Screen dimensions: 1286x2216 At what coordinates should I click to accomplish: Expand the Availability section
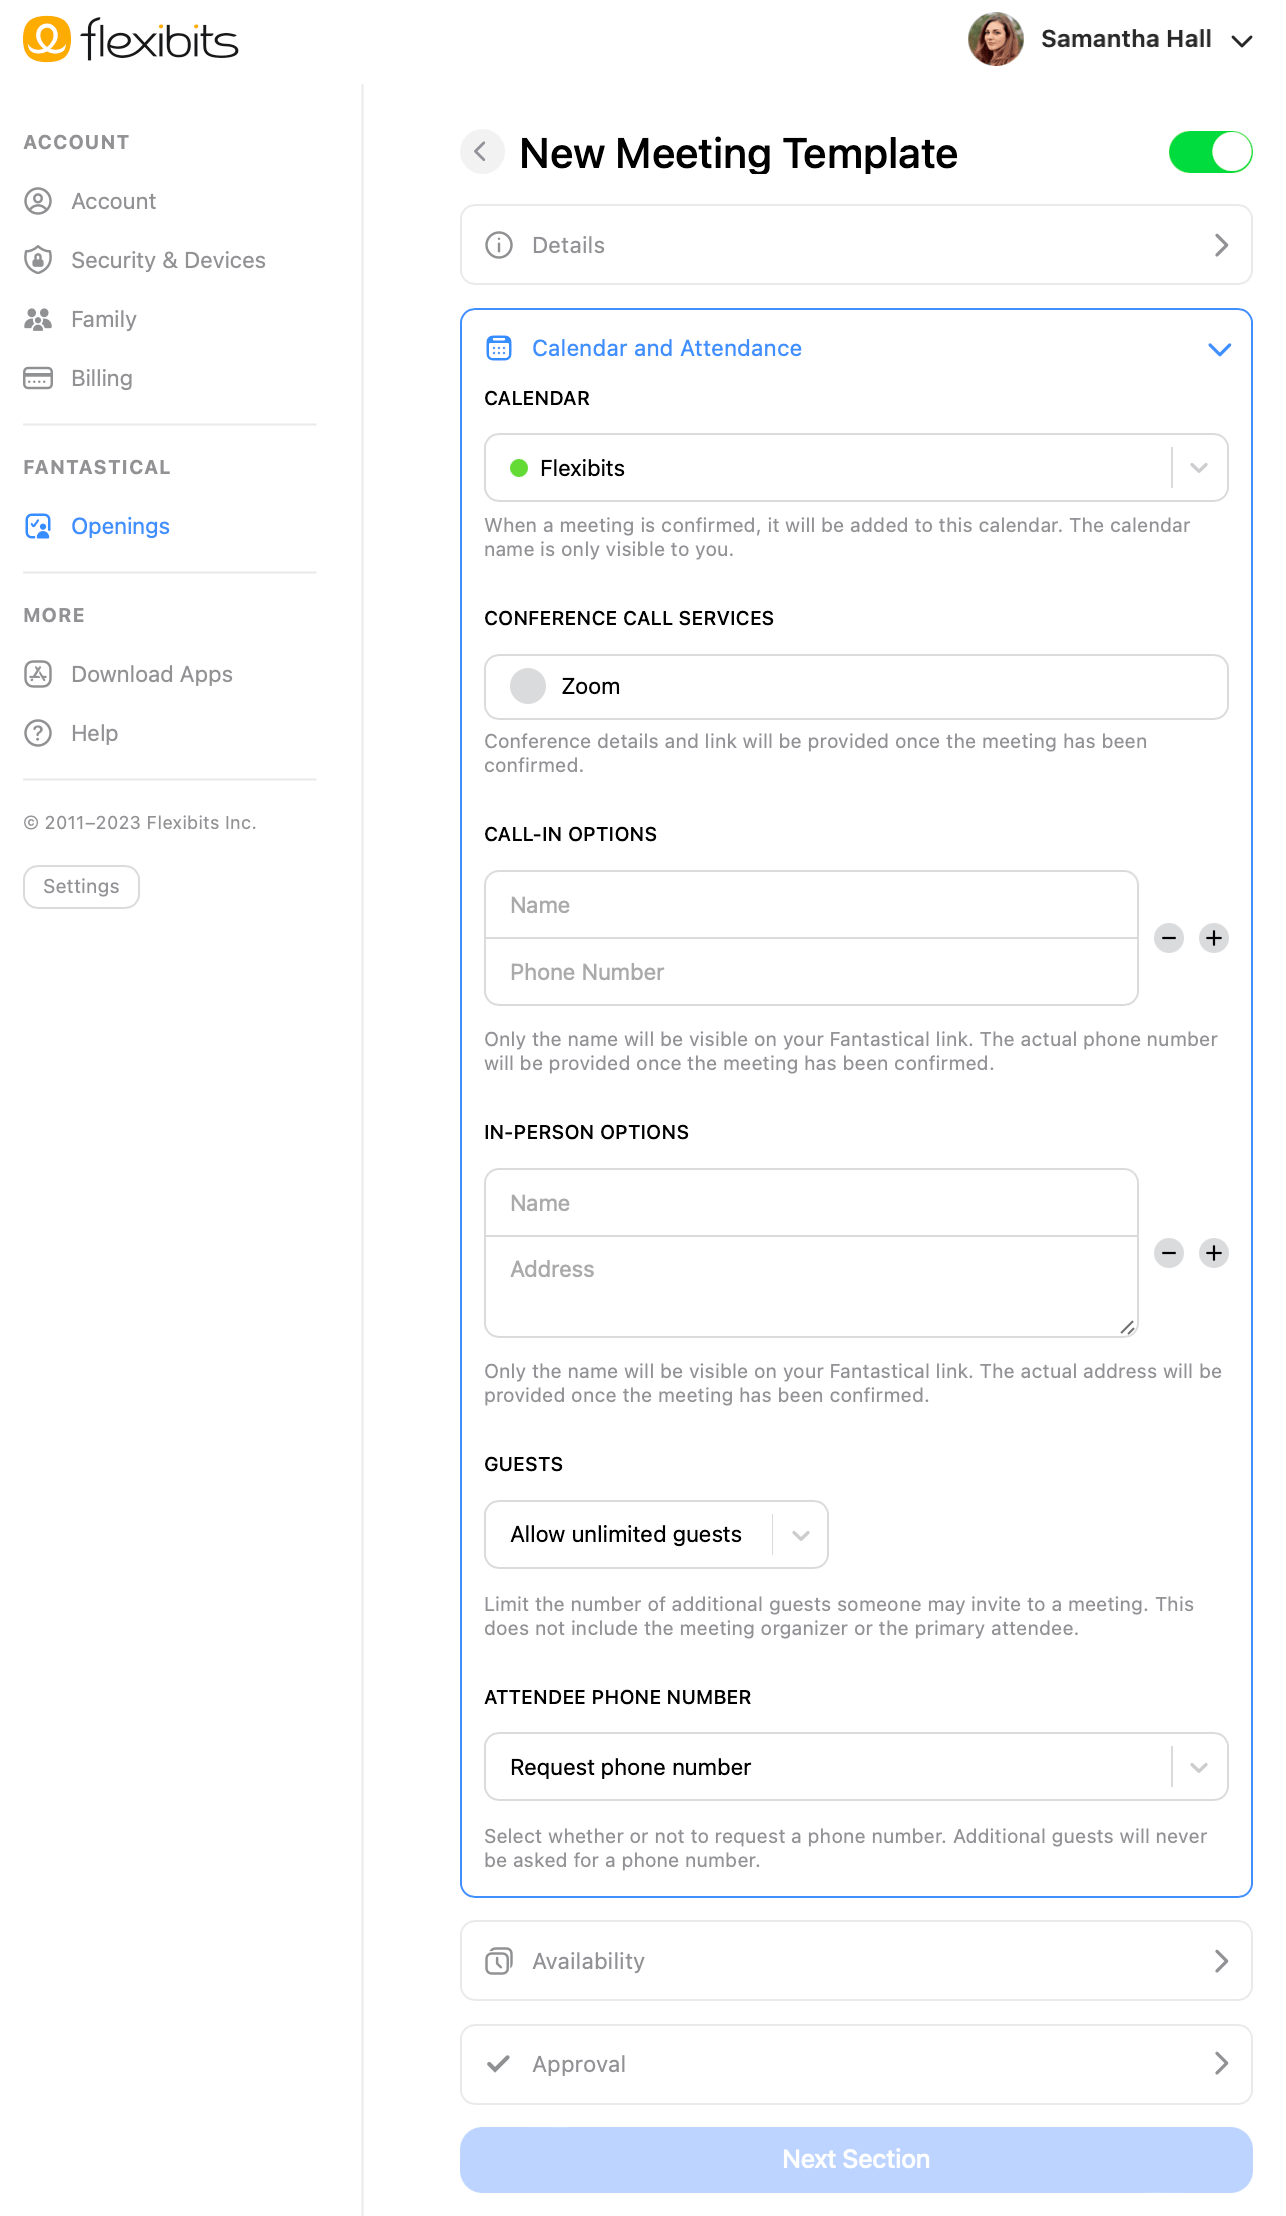coord(856,1961)
